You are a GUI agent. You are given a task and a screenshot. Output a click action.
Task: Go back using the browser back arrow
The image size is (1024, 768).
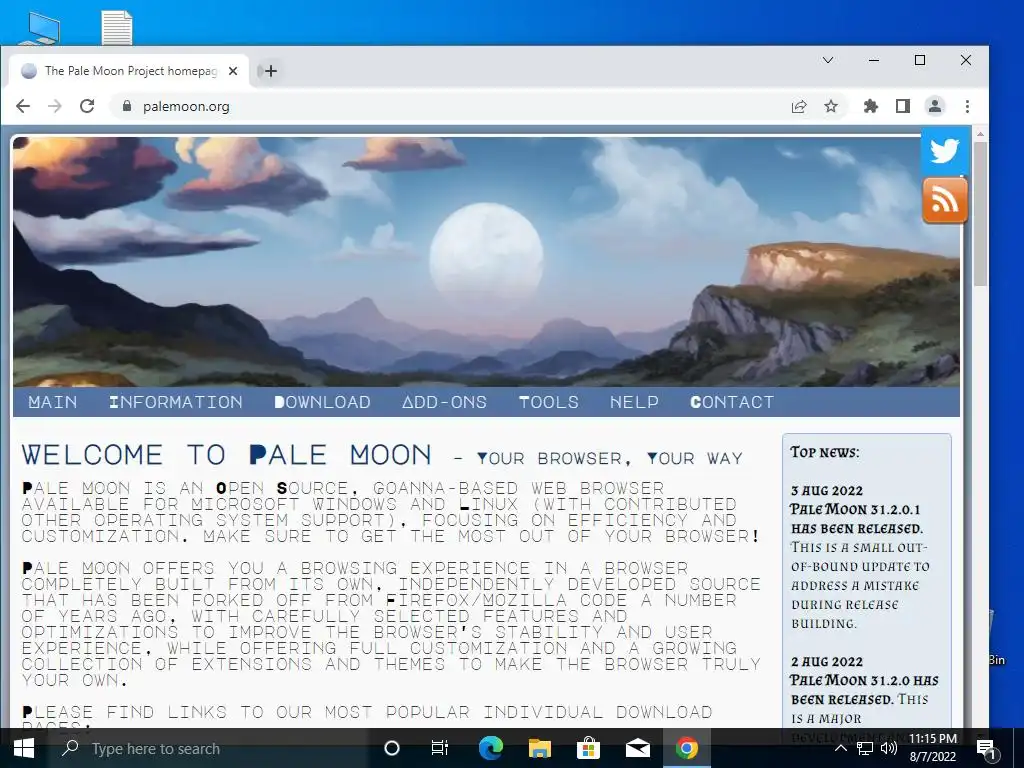23,106
